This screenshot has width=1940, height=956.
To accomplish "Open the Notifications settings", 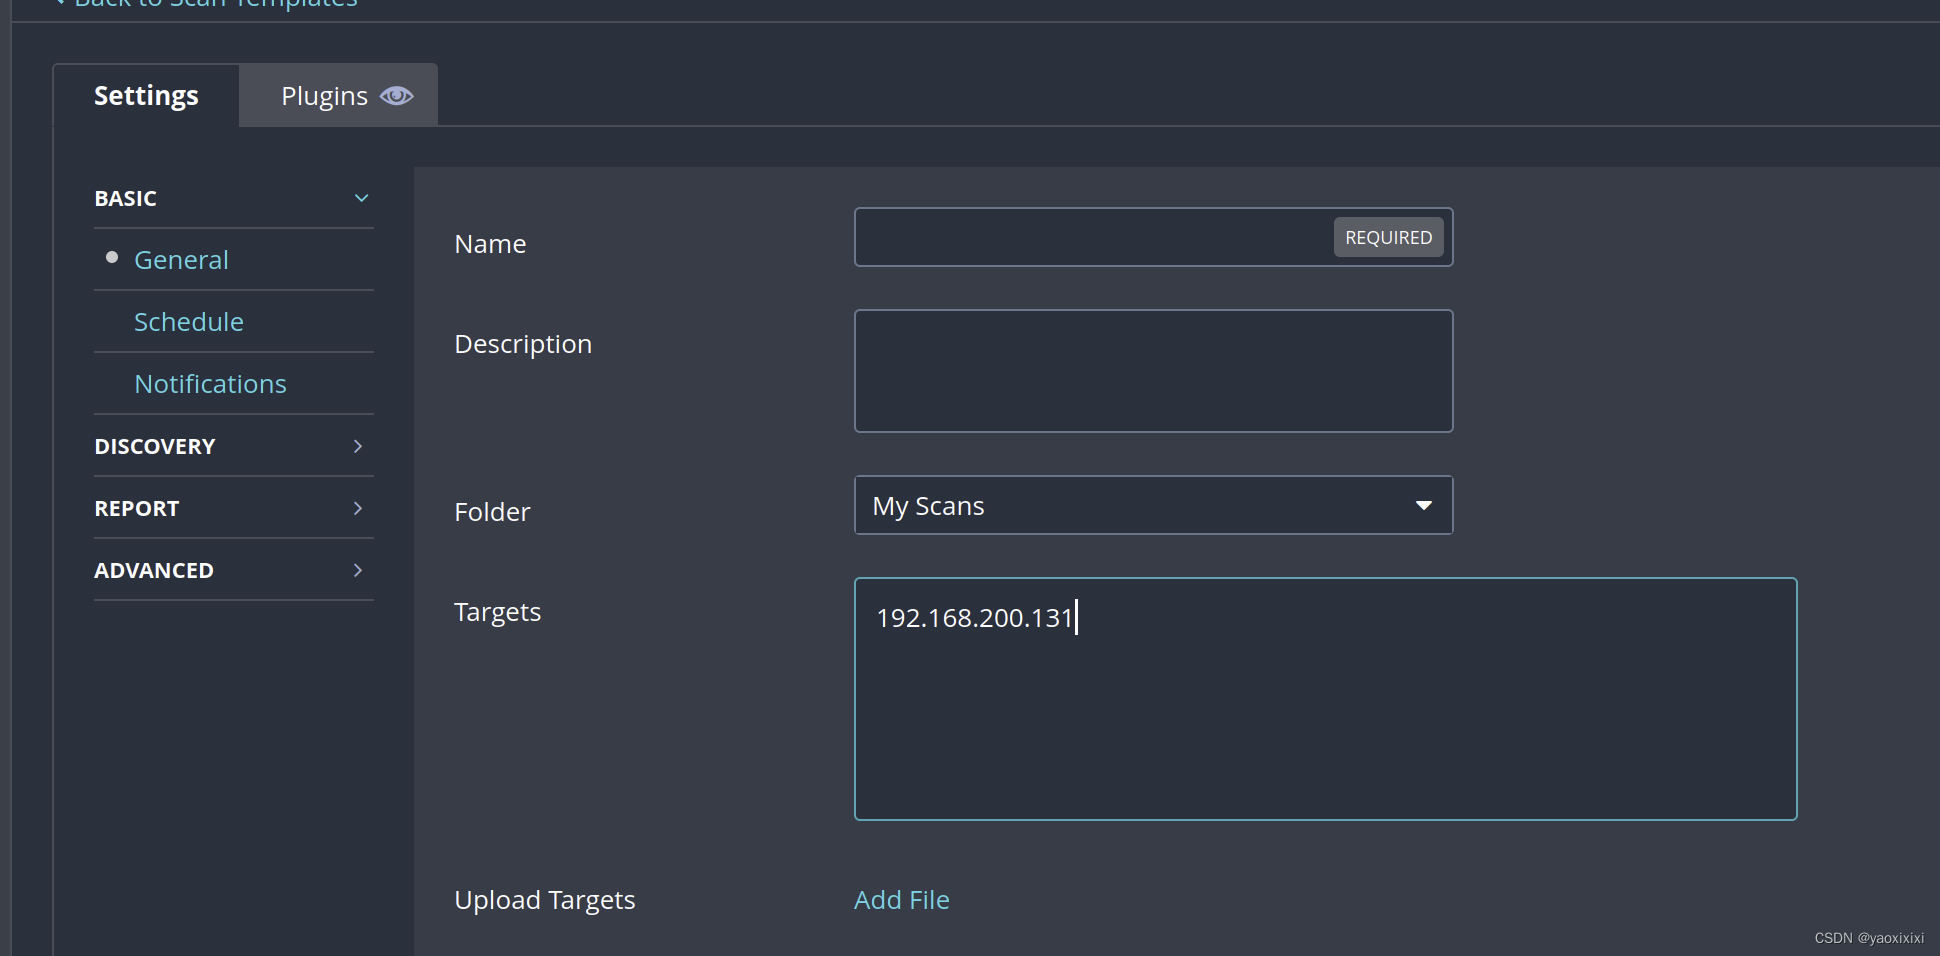I will click(210, 384).
